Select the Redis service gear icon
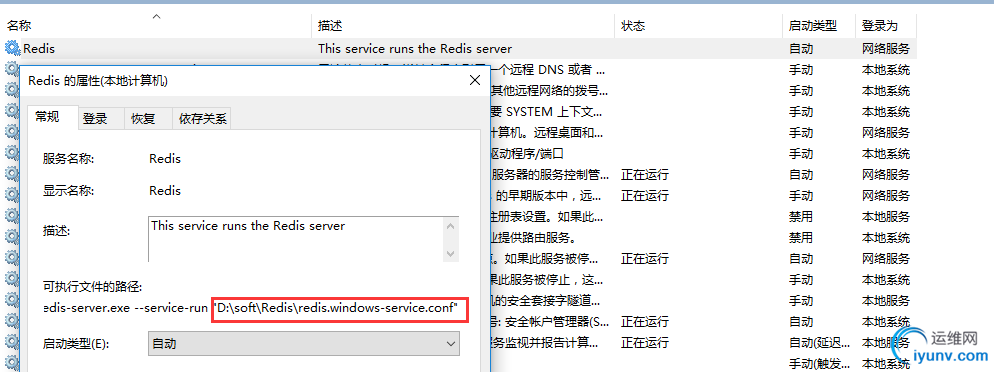 click(x=12, y=48)
